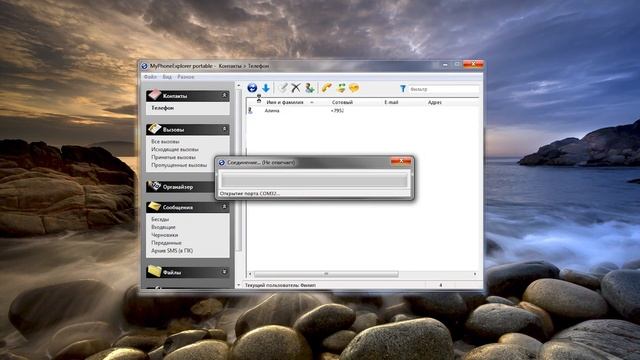The width and height of the screenshot is (640, 360).
Task: Open Принятые вызовы list
Action: click(x=173, y=157)
